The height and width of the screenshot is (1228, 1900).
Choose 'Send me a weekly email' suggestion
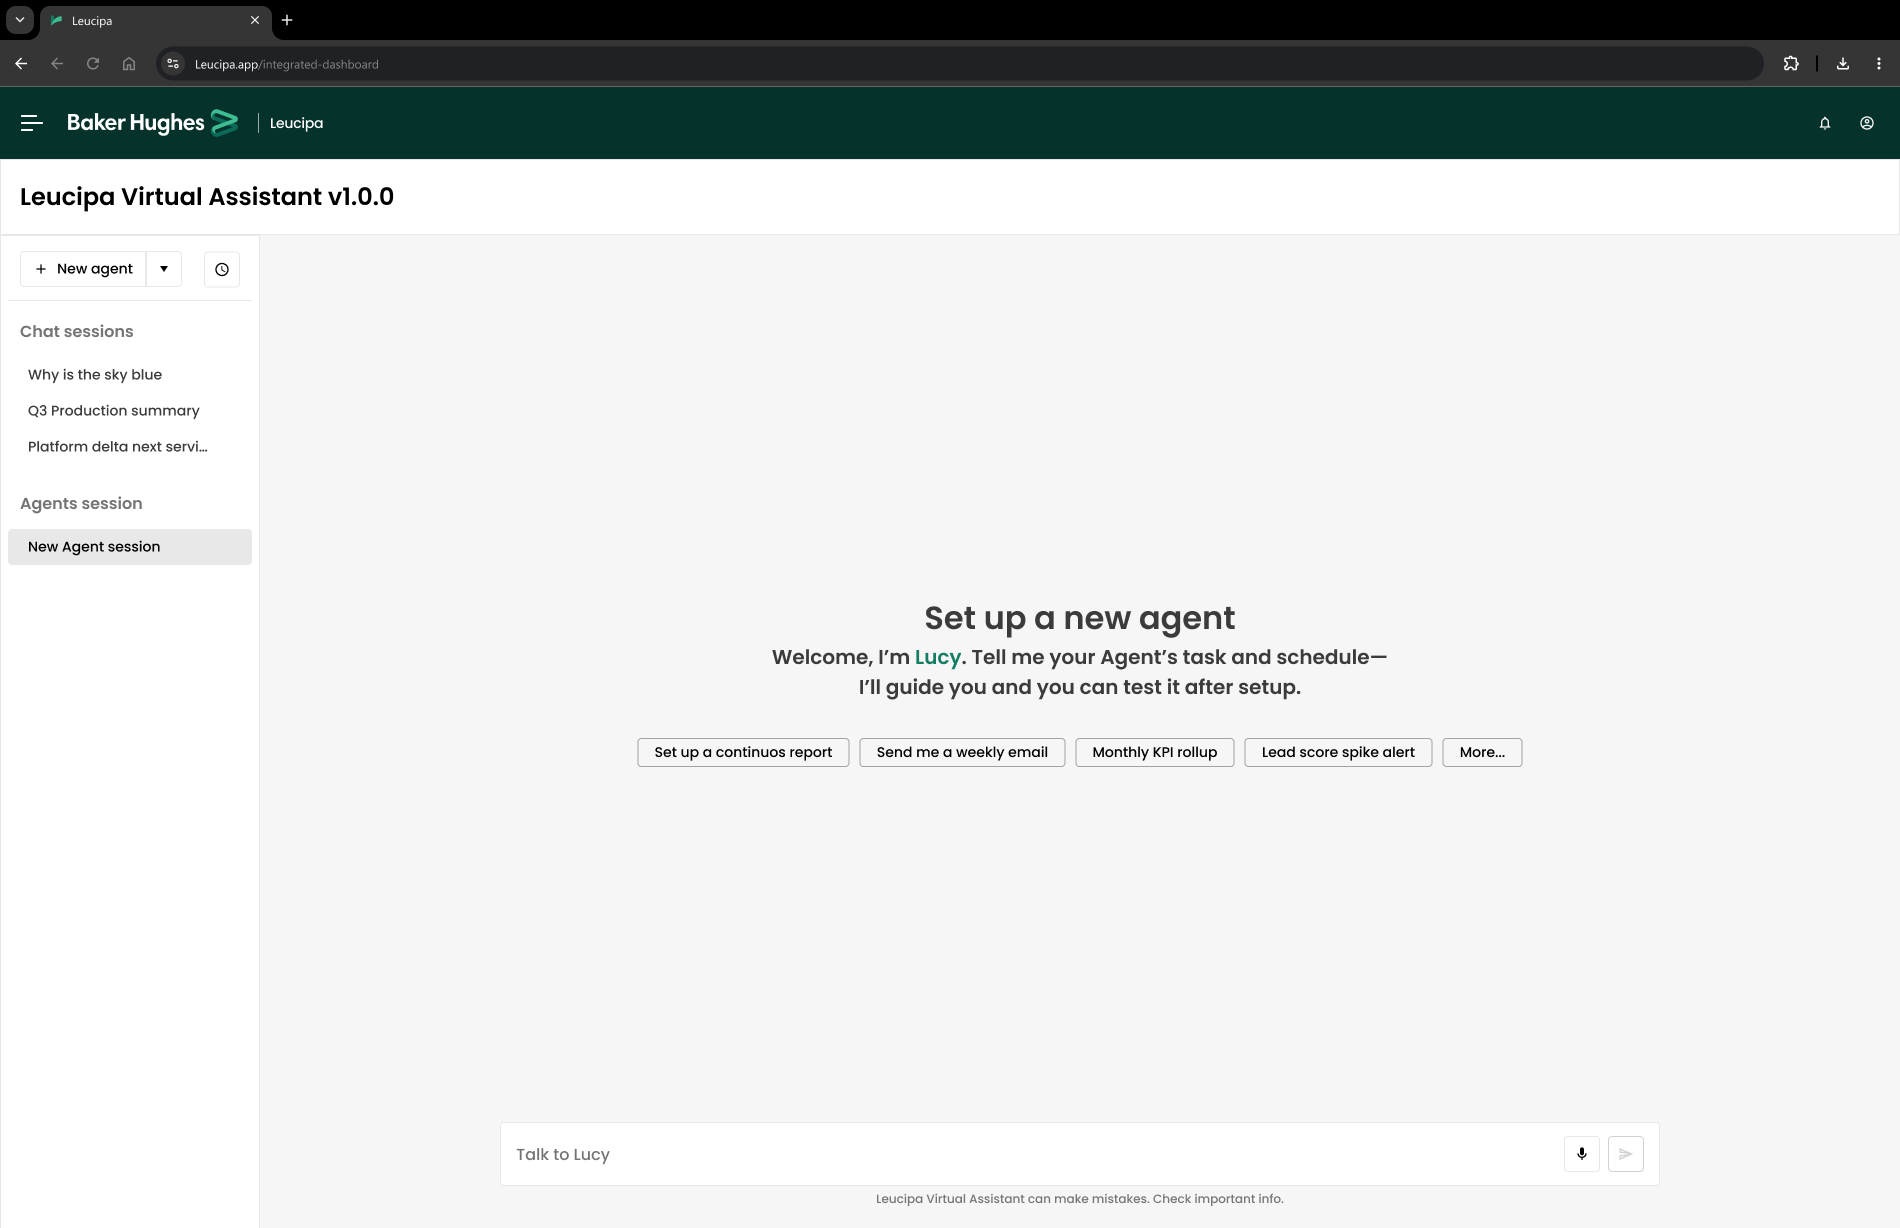click(962, 753)
